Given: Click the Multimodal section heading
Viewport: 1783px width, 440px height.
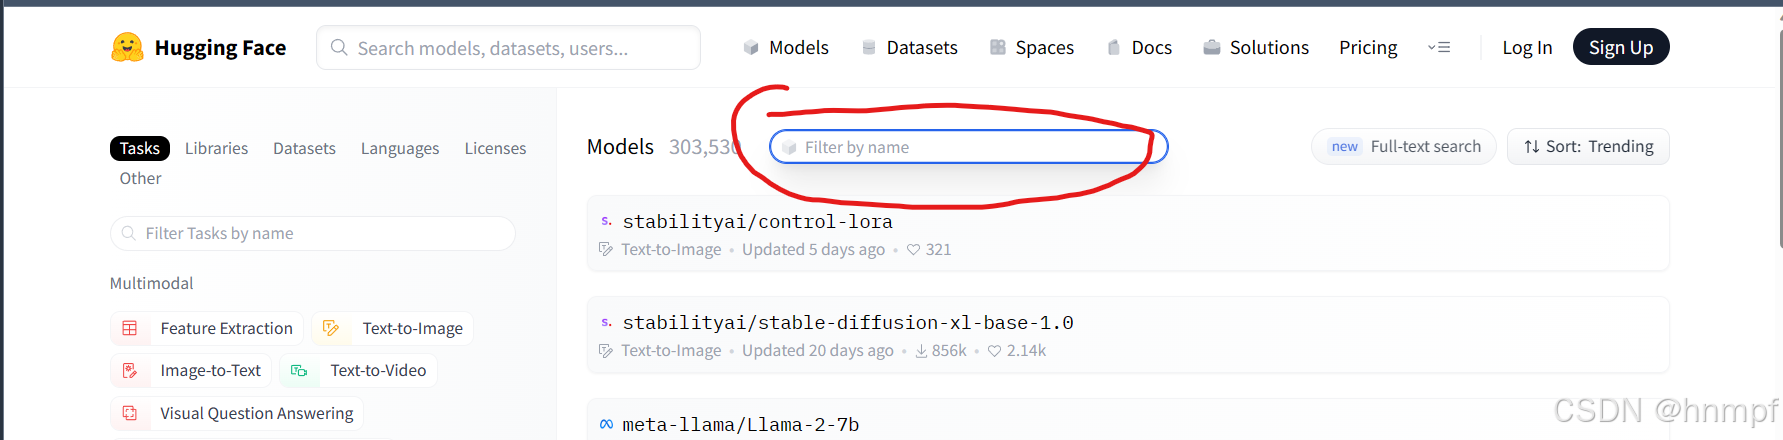Looking at the screenshot, I should pos(151,283).
